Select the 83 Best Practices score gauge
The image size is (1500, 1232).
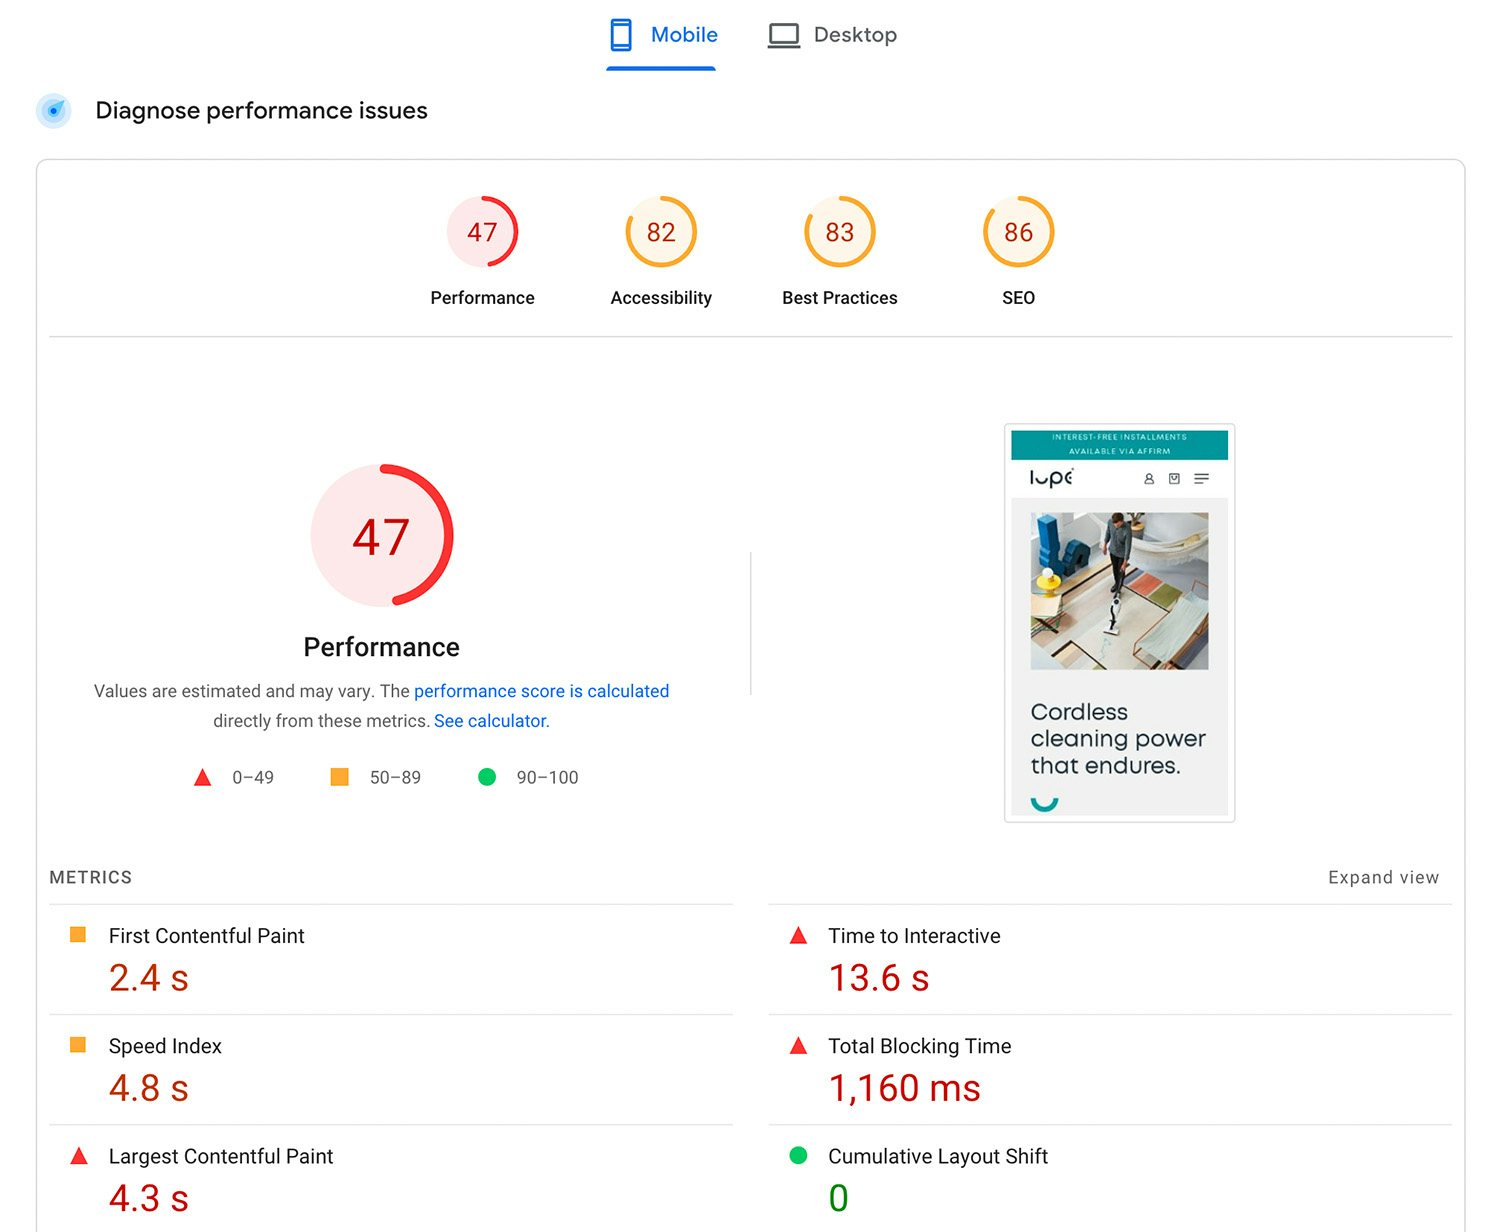click(x=840, y=232)
